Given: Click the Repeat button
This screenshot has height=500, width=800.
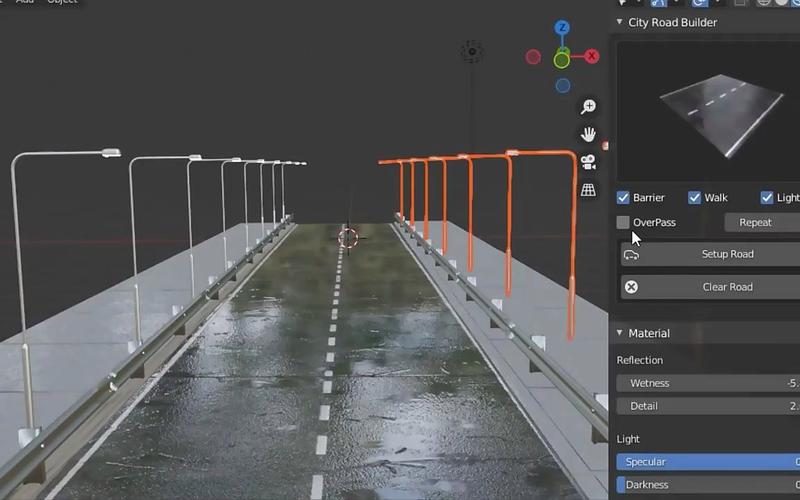Looking at the screenshot, I should [x=762, y=222].
